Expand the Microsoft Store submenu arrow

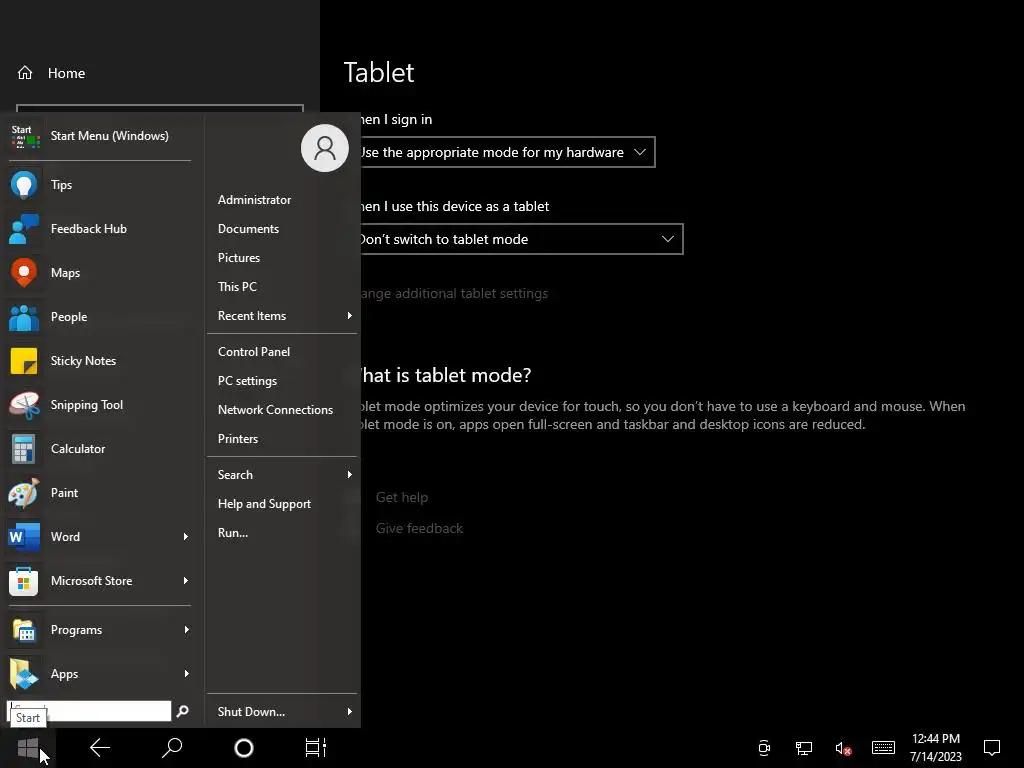pos(186,581)
